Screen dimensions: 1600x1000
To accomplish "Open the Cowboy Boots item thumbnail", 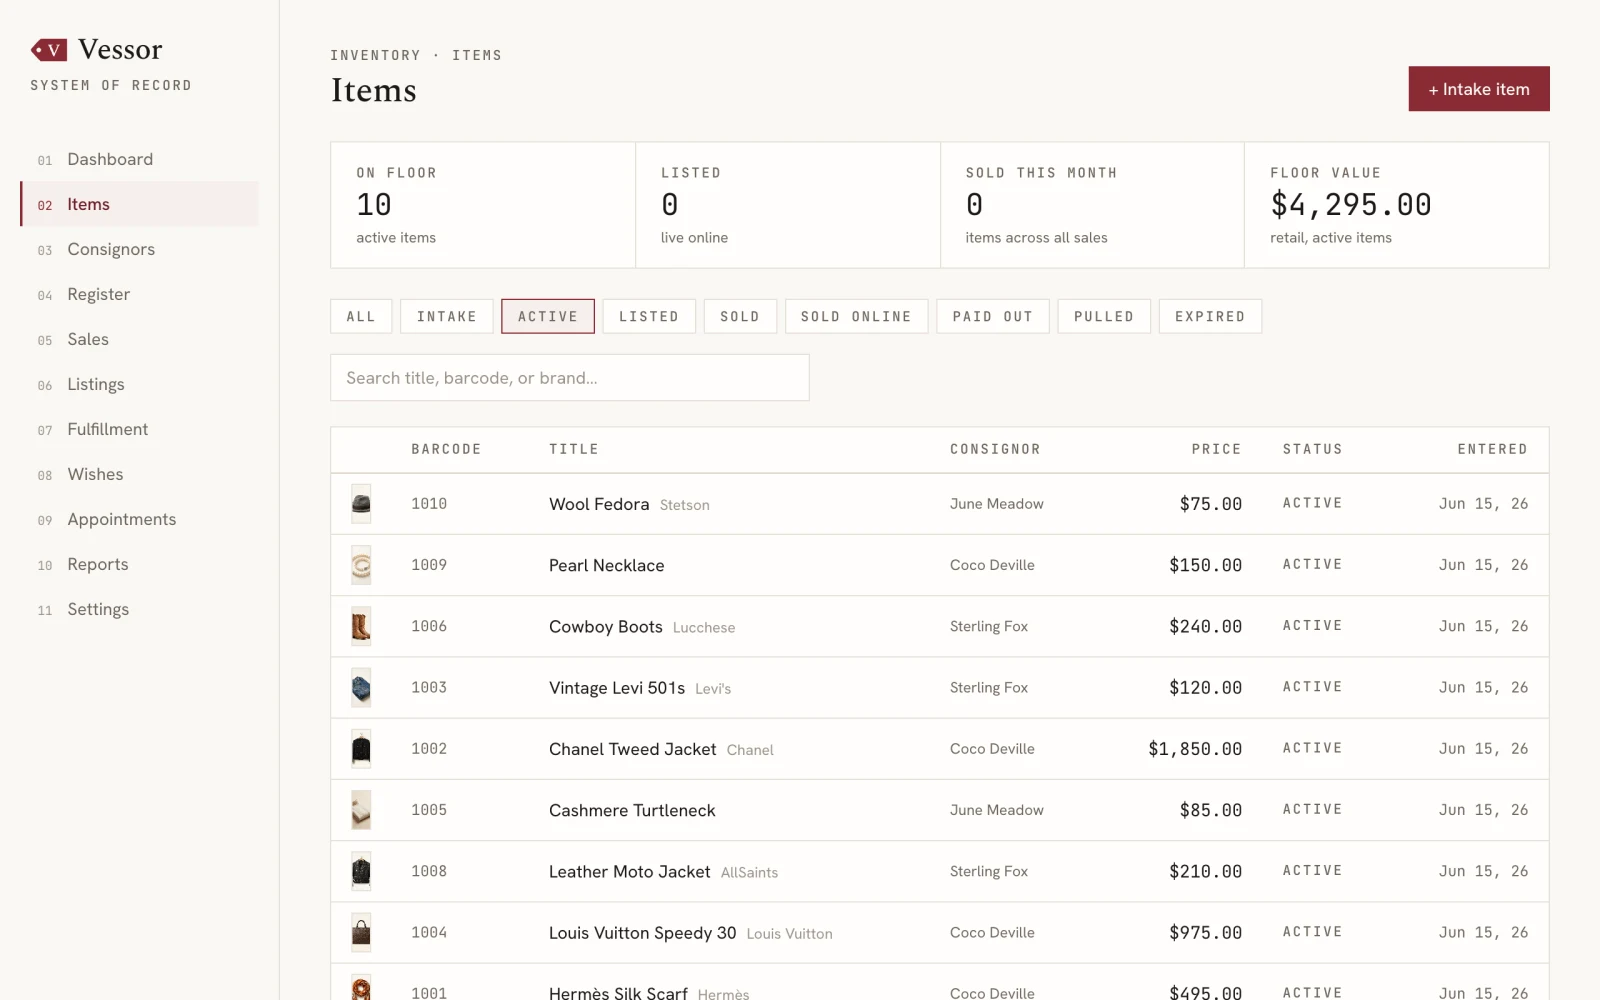I will pos(361,626).
